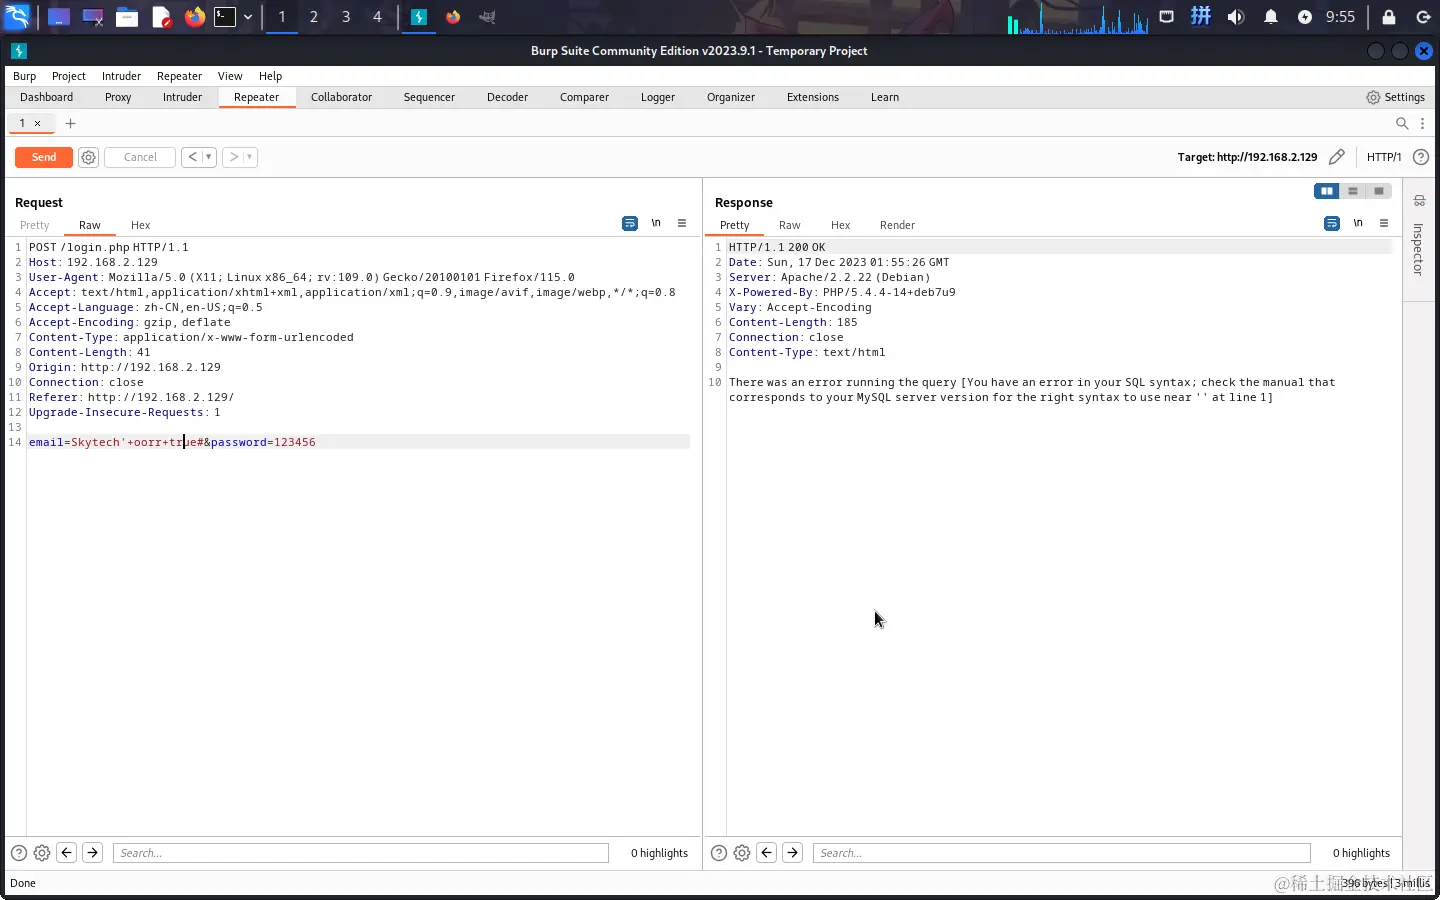Open the Comparer tab

[x=584, y=97]
